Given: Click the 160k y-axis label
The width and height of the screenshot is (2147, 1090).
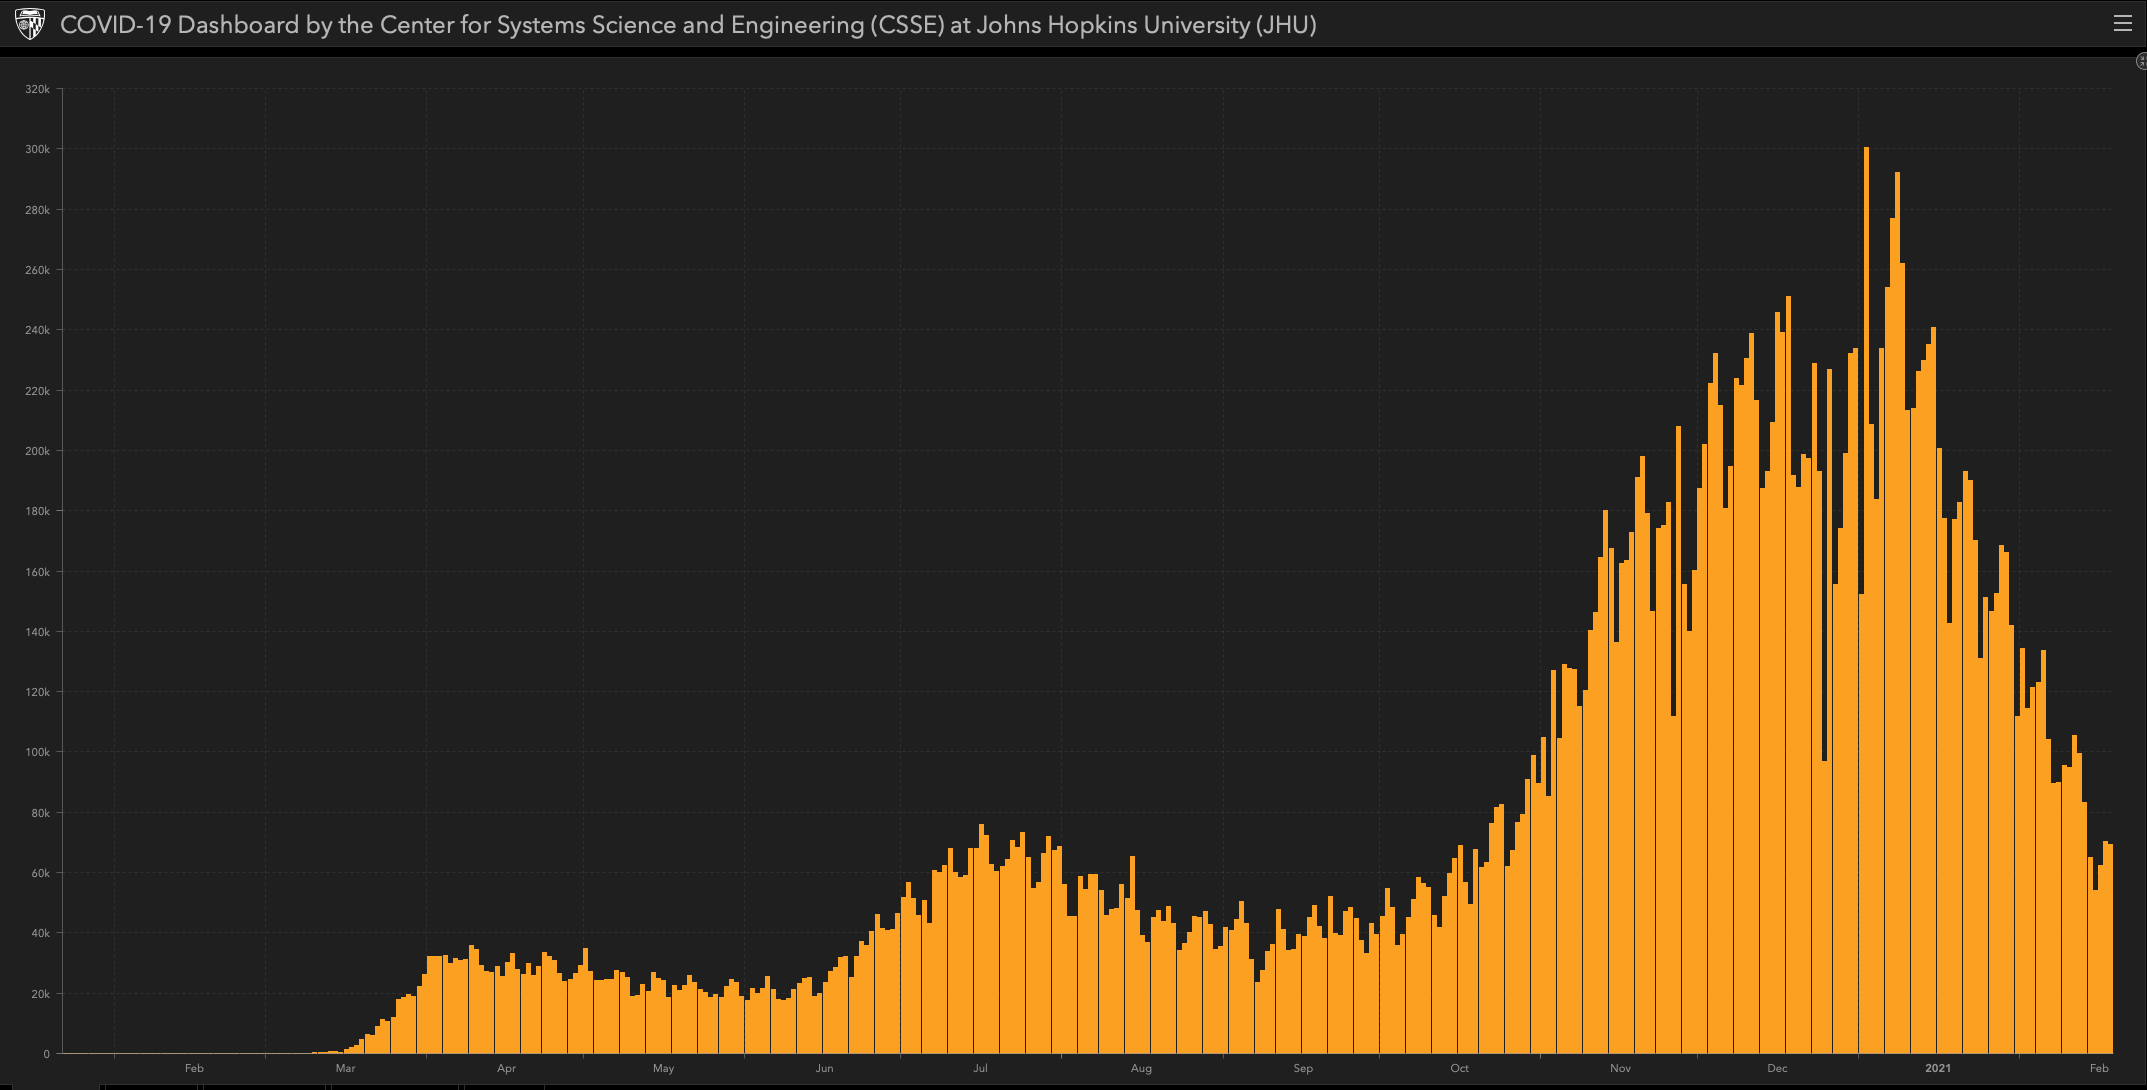Looking at the screenshot, I should tap(37, 572).
